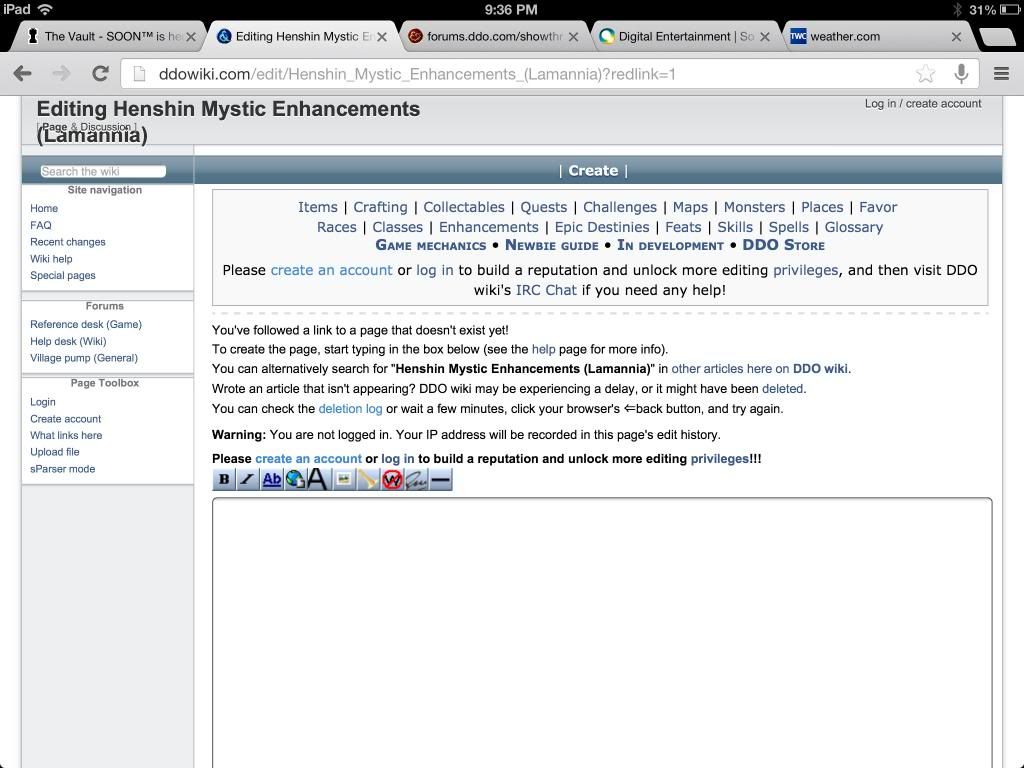Viewport: 1024px width, 768px height.
Task: Close the forums.ddo.com tab
Action: (x=573, y=37)
